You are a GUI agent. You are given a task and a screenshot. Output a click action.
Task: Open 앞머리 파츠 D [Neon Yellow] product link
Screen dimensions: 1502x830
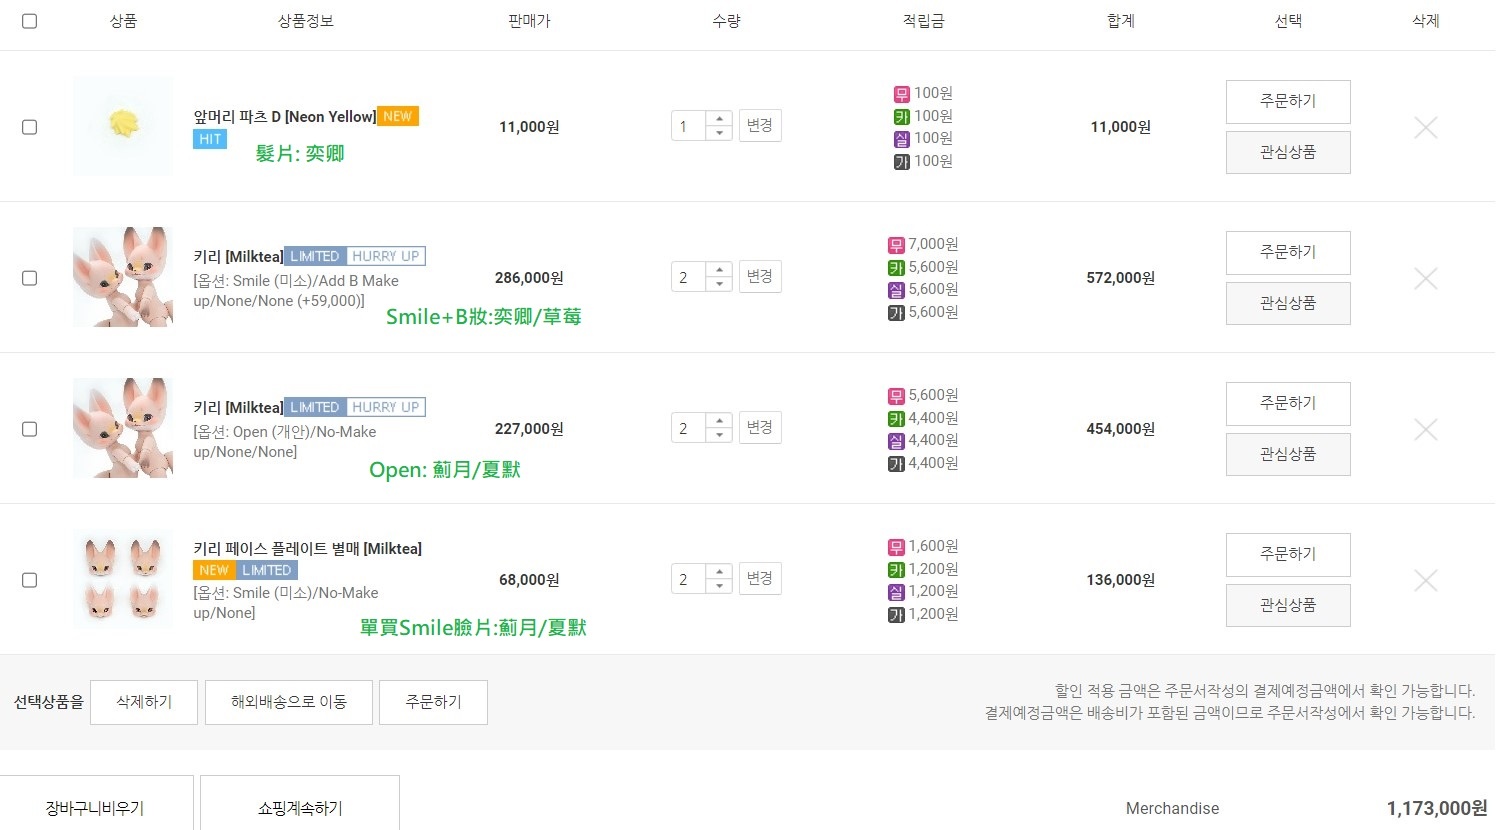(x=285, y=117)
